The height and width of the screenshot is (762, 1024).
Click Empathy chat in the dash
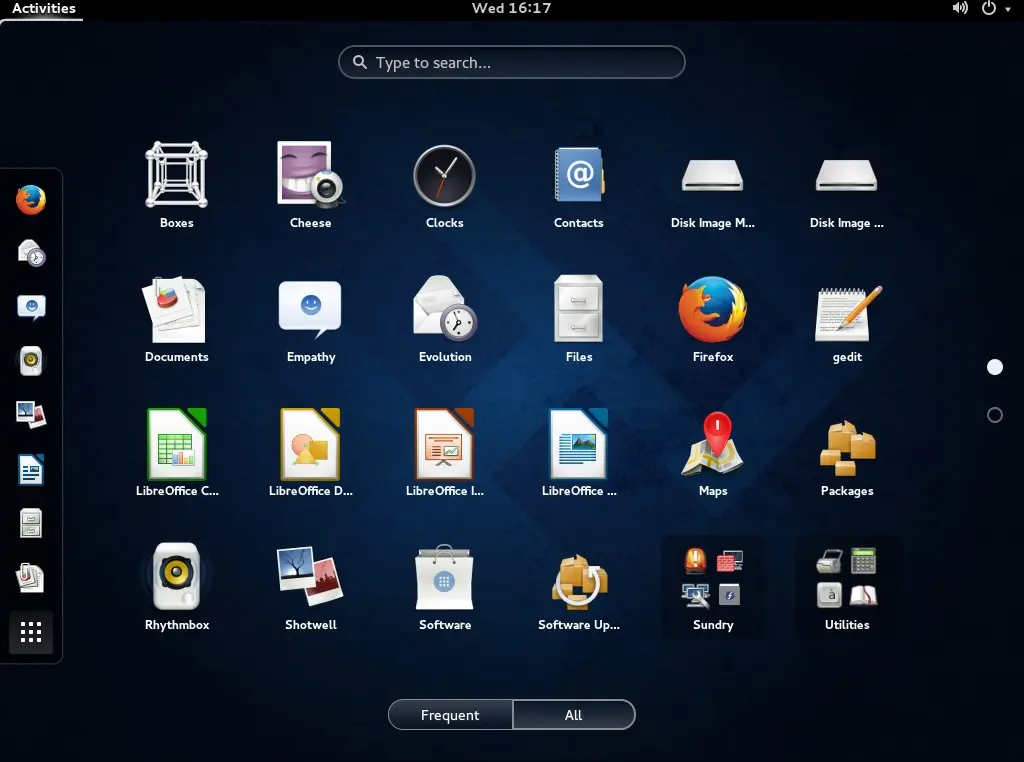tap(31, 307)
